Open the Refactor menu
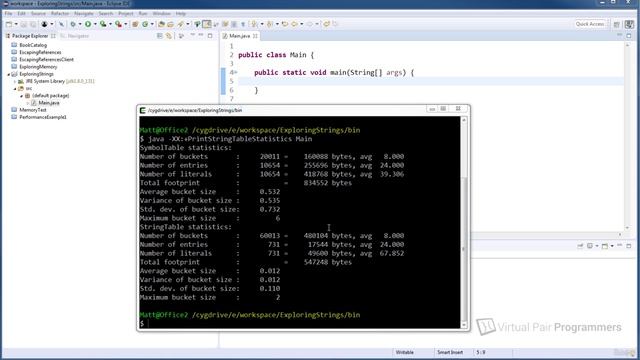Viewport: 640px width, 360px height. pyautogui.click(x=60, y=13)
